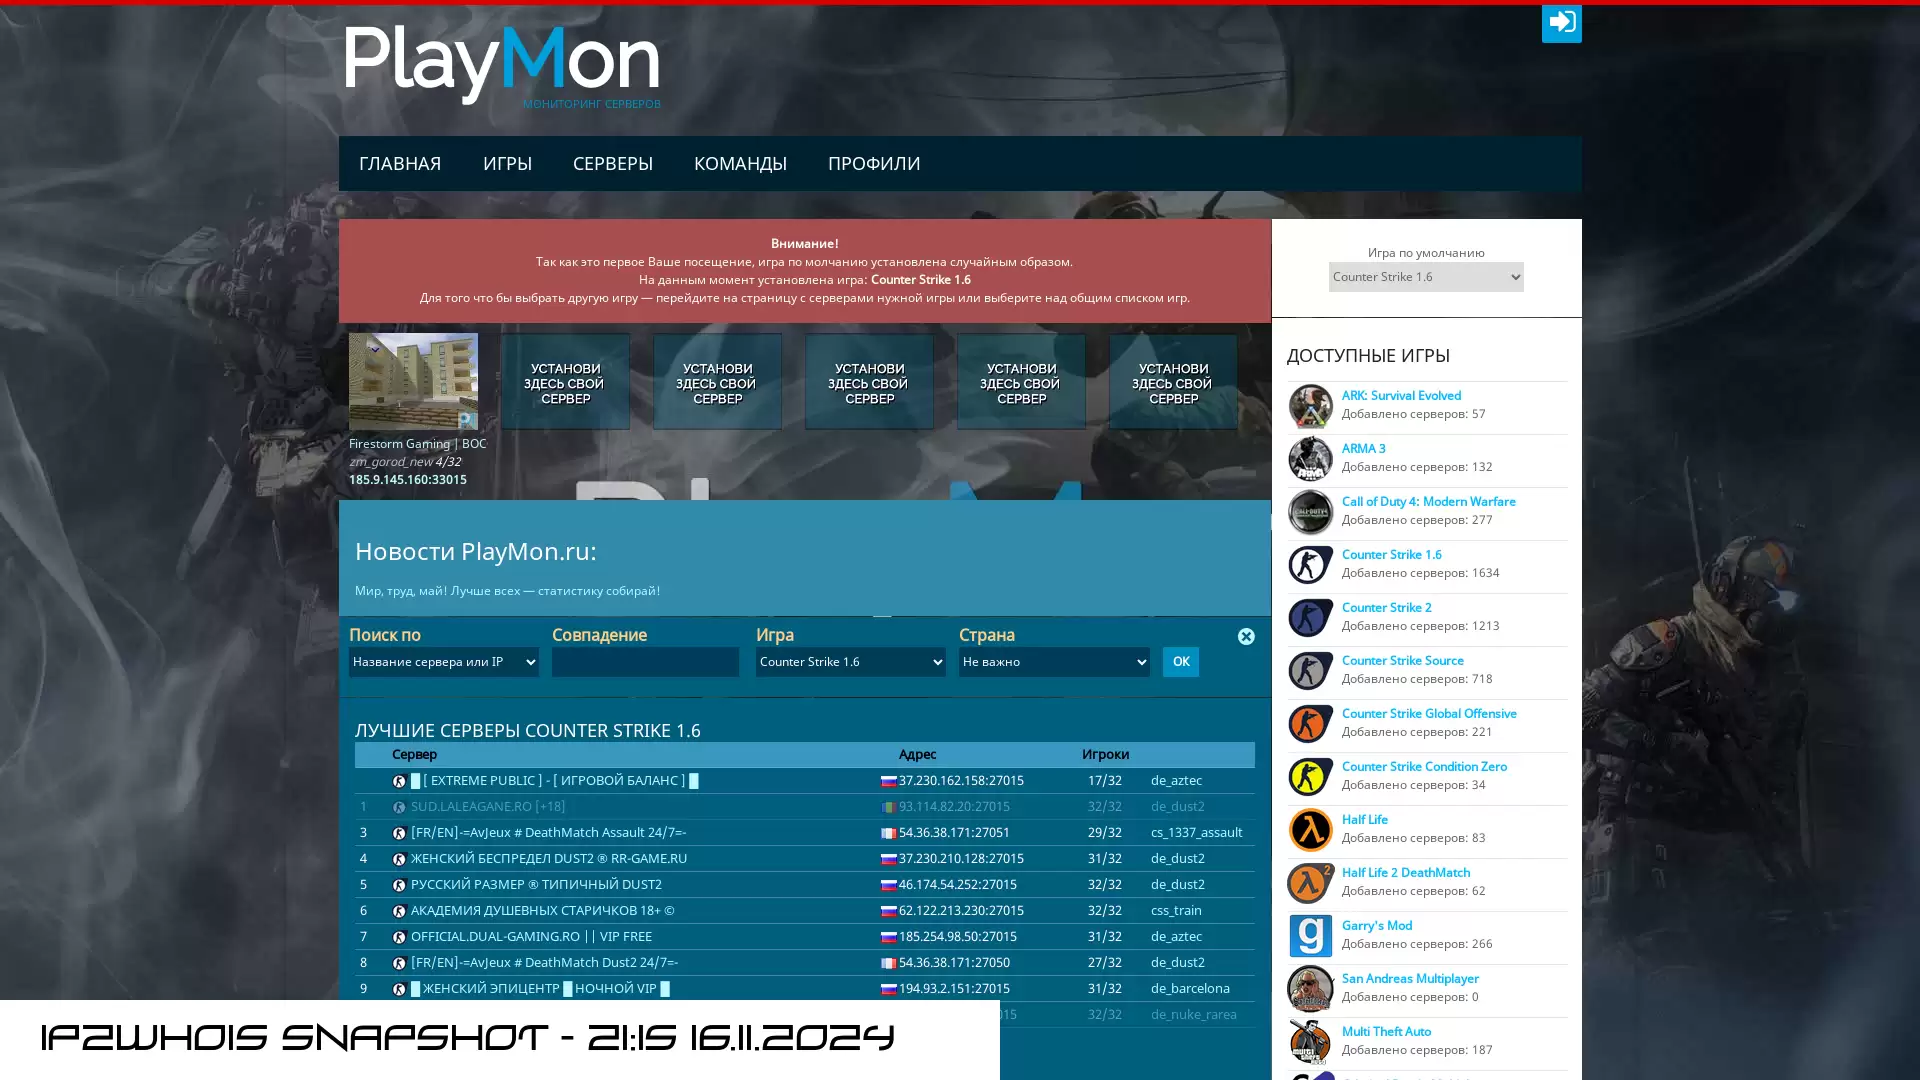Click map name cs_1337_assault

[1196, 833]
